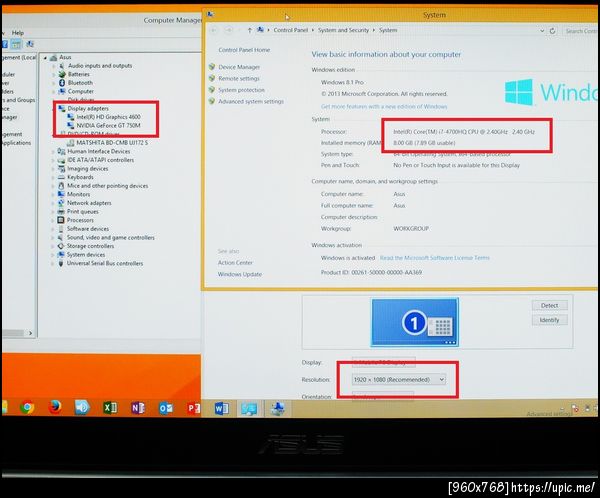Click the Network adapters icon
The height and width of the screenshot is (498, 600).
(x=61, y=203)
